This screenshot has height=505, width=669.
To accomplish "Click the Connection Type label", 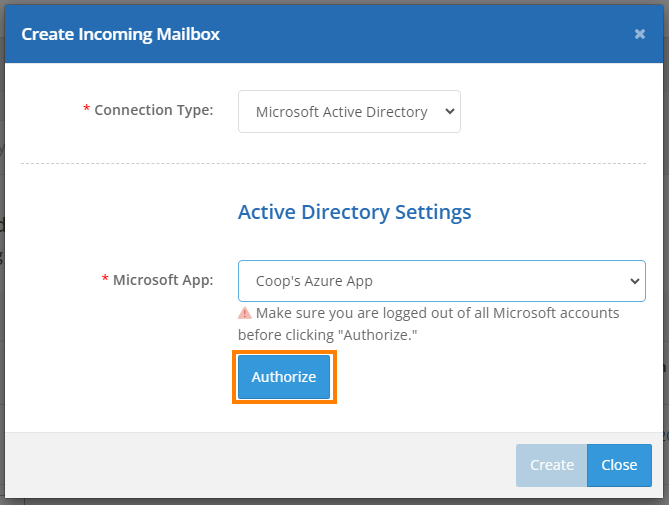I will point(154,110).
